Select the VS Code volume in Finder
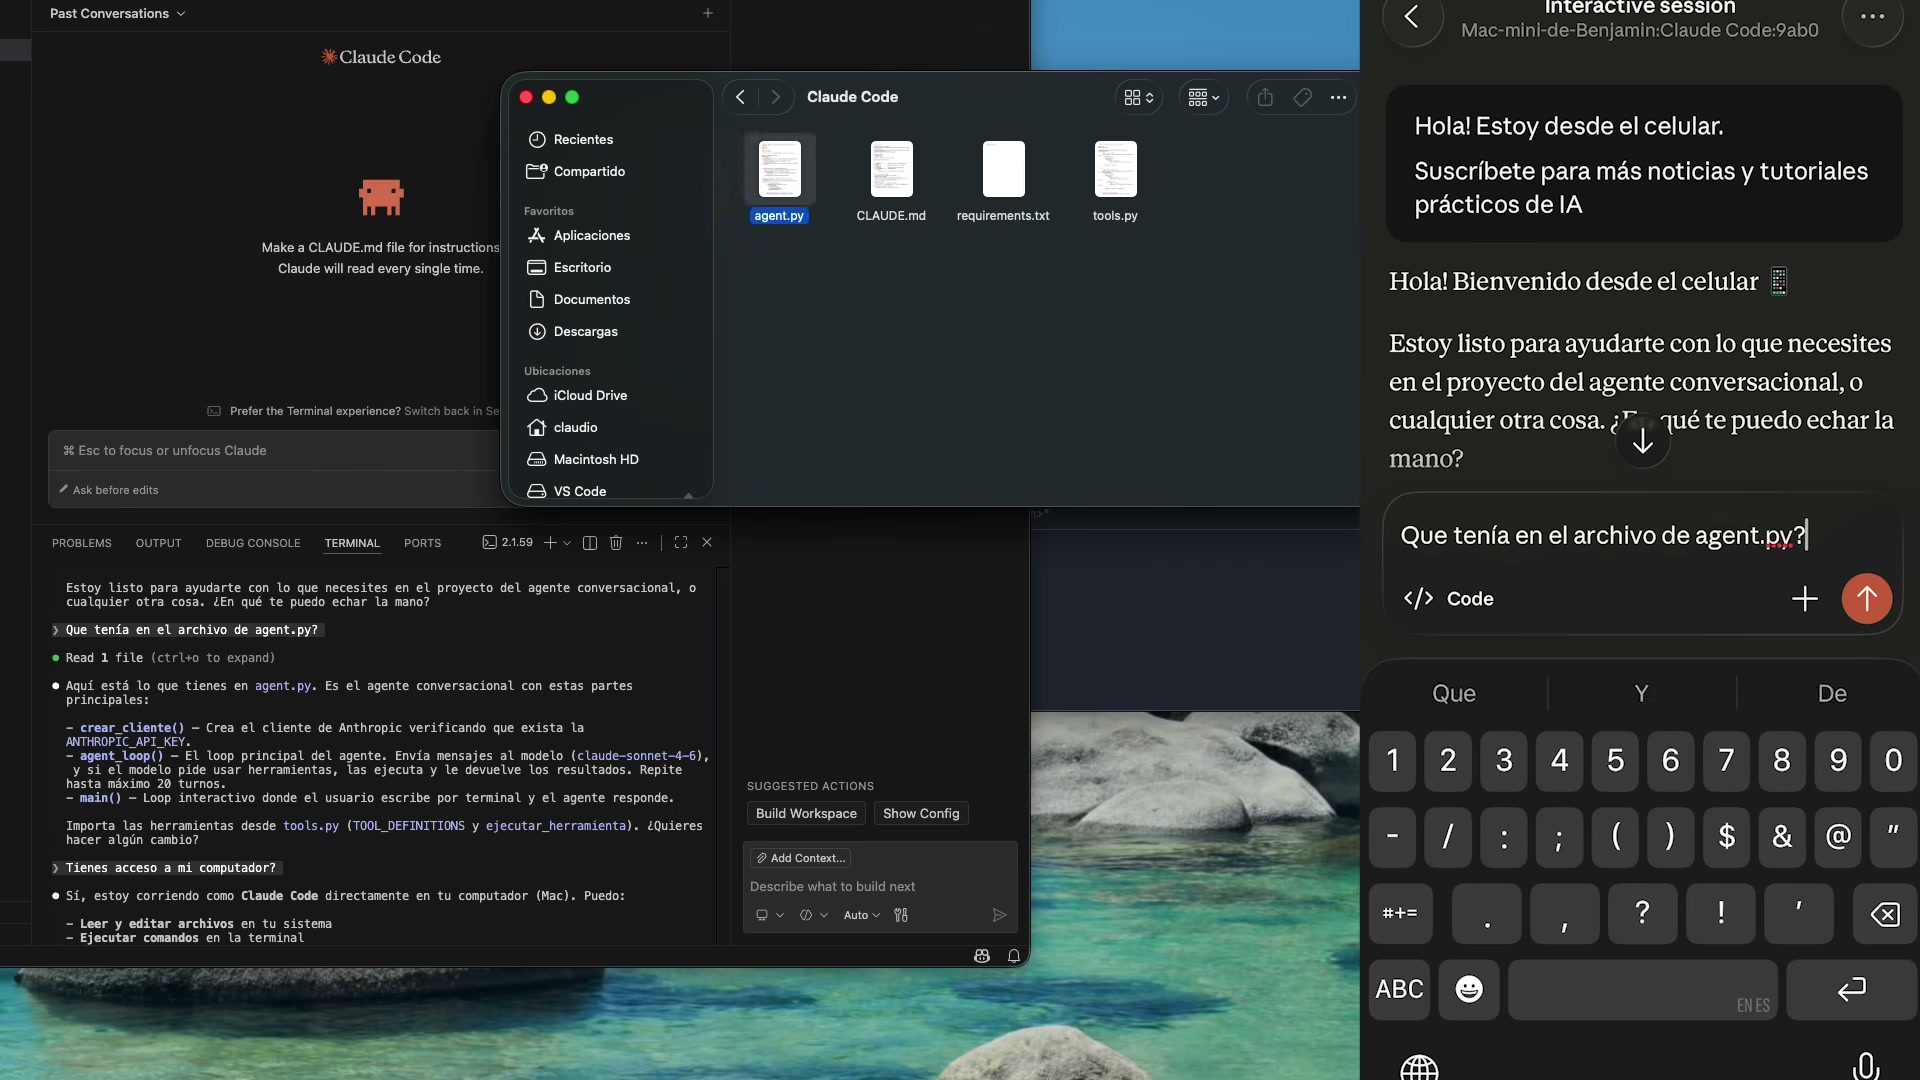Viewport: 1920px width, 1080px height. [x=580, y=491]
